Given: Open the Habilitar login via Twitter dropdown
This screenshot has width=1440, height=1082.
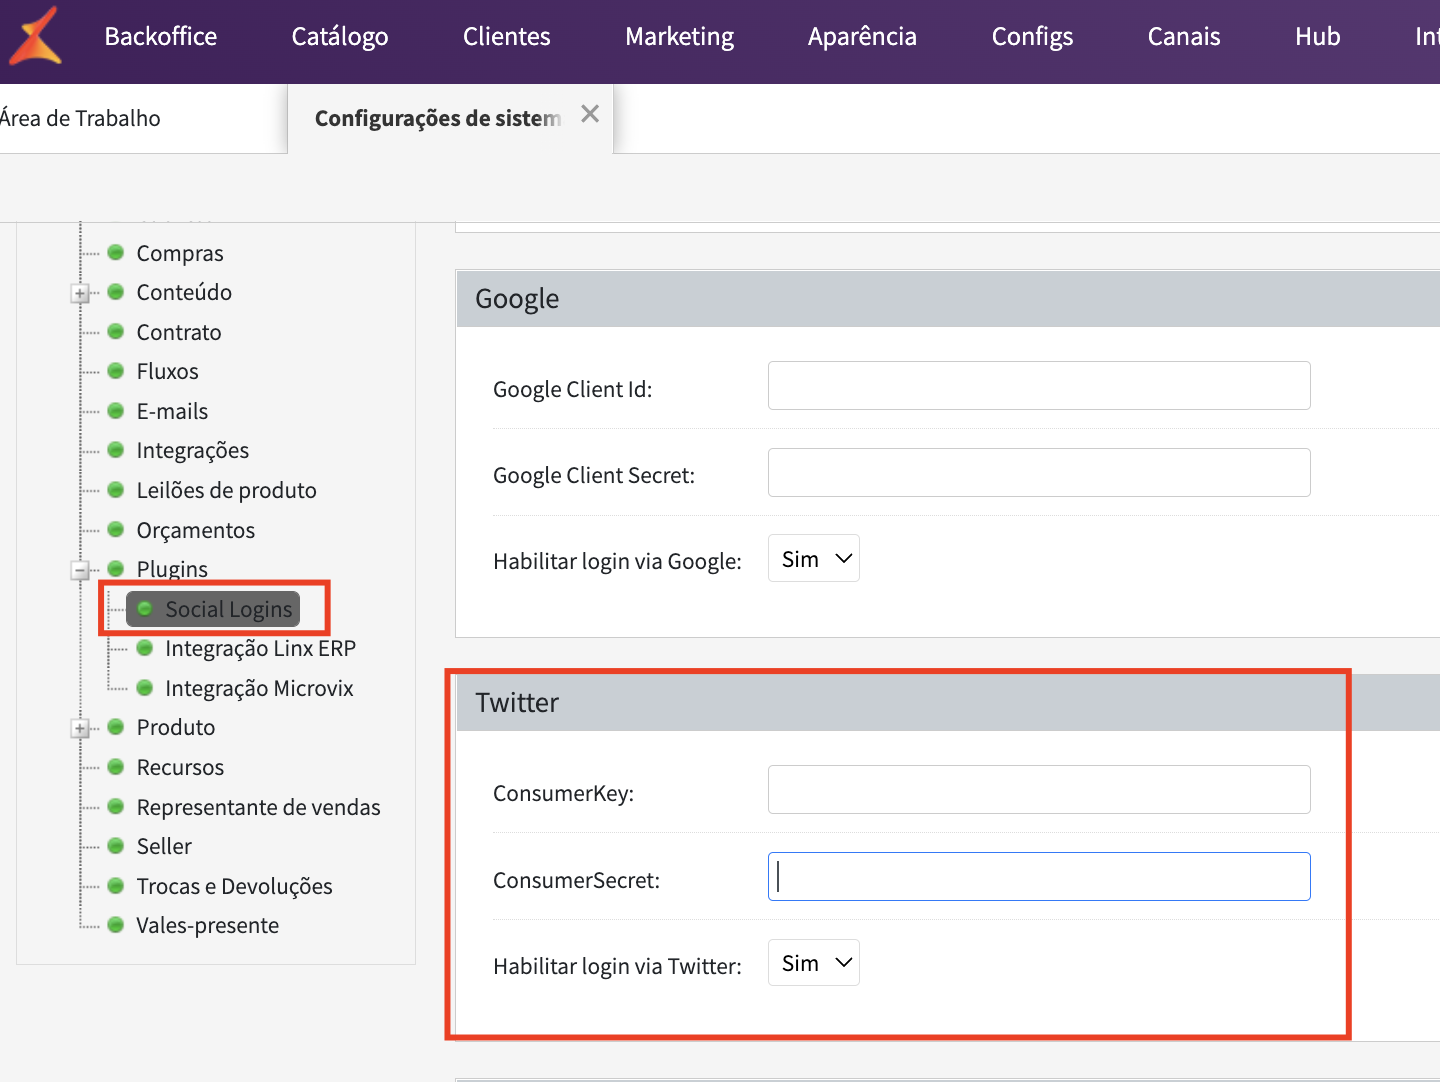Looking at the screenshot, I should click(814, 962).
